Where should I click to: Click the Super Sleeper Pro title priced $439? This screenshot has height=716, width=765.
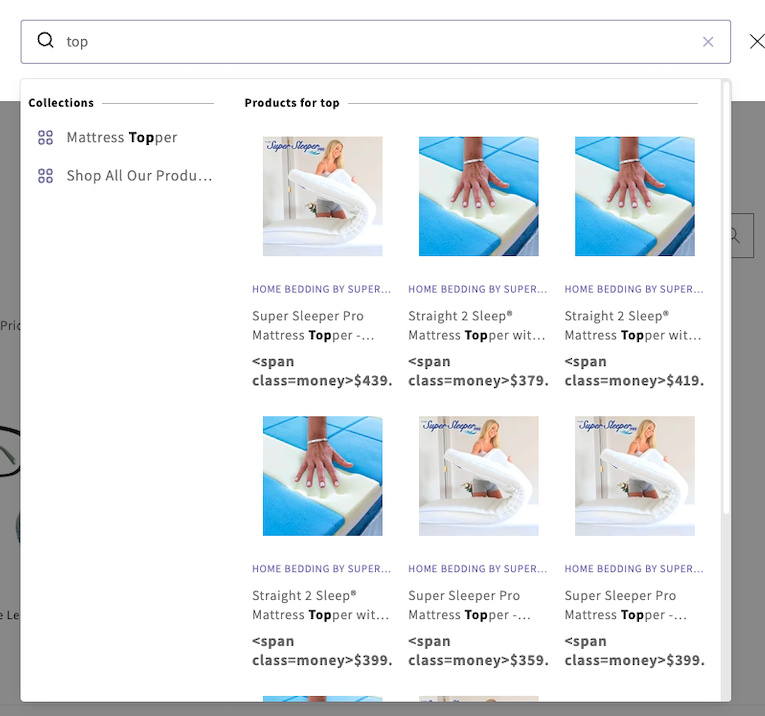pyautogui.click(x=313, y=326)
